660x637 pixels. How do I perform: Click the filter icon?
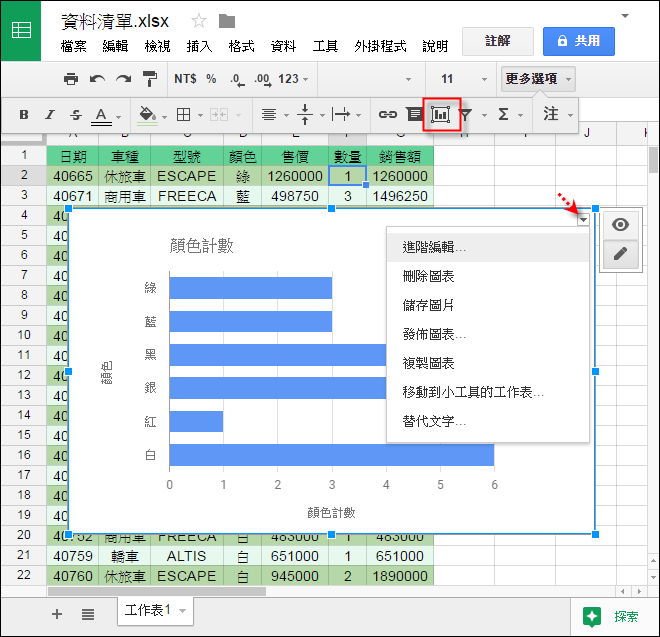click(466, 115)
